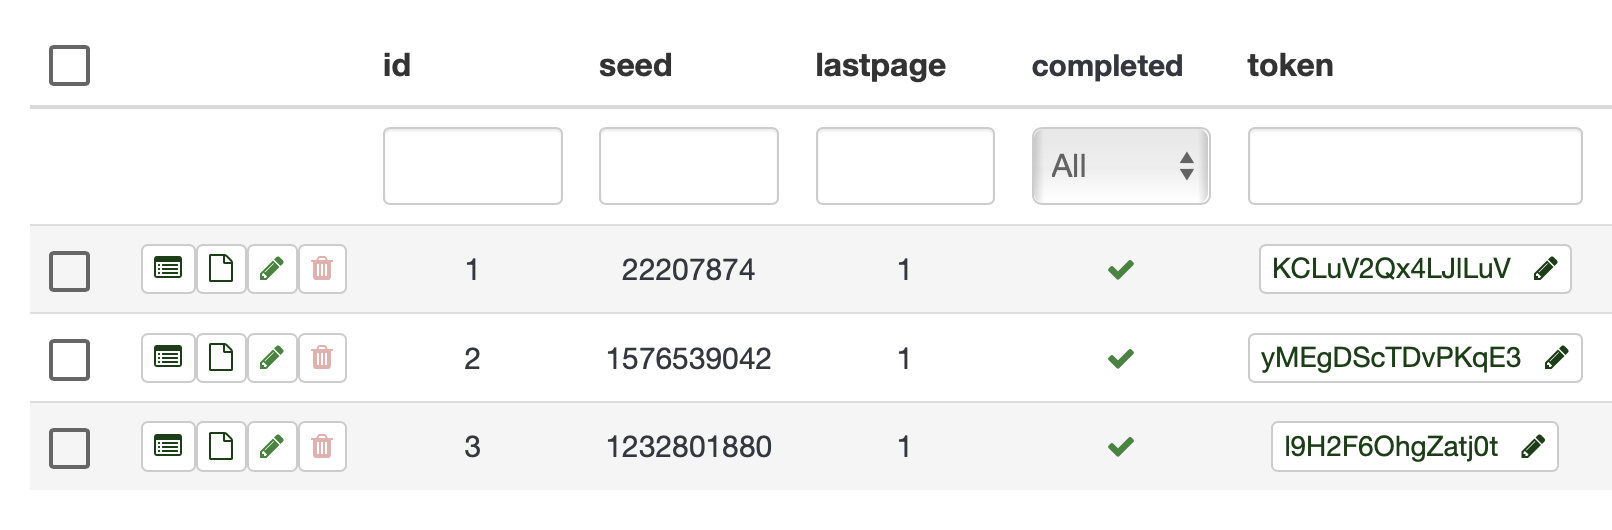Click pencil icon beside token KCLuV2Qx4LJlLuV

pos(1545,269)
